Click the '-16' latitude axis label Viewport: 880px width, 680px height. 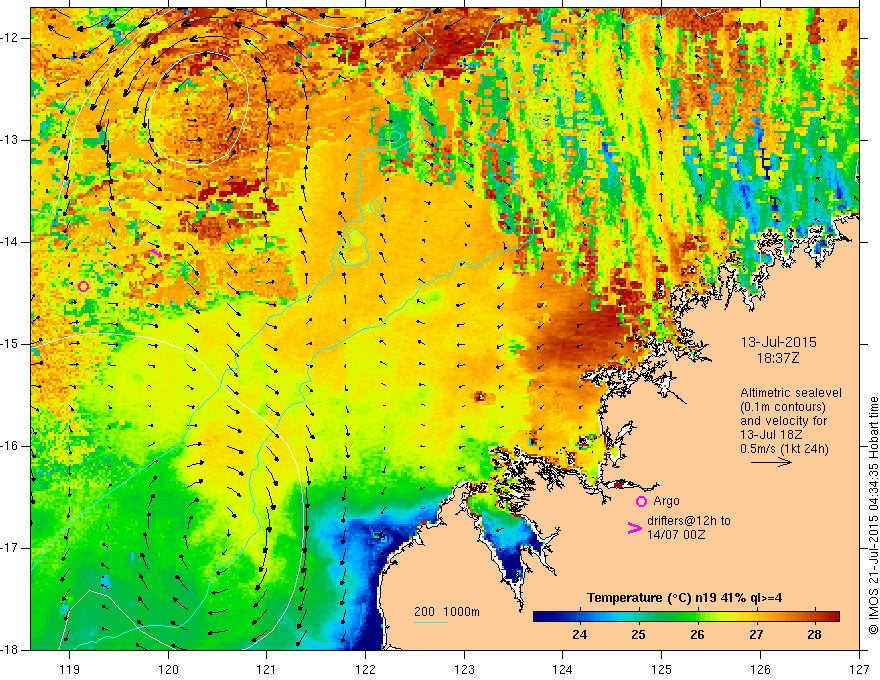(10, 446)
